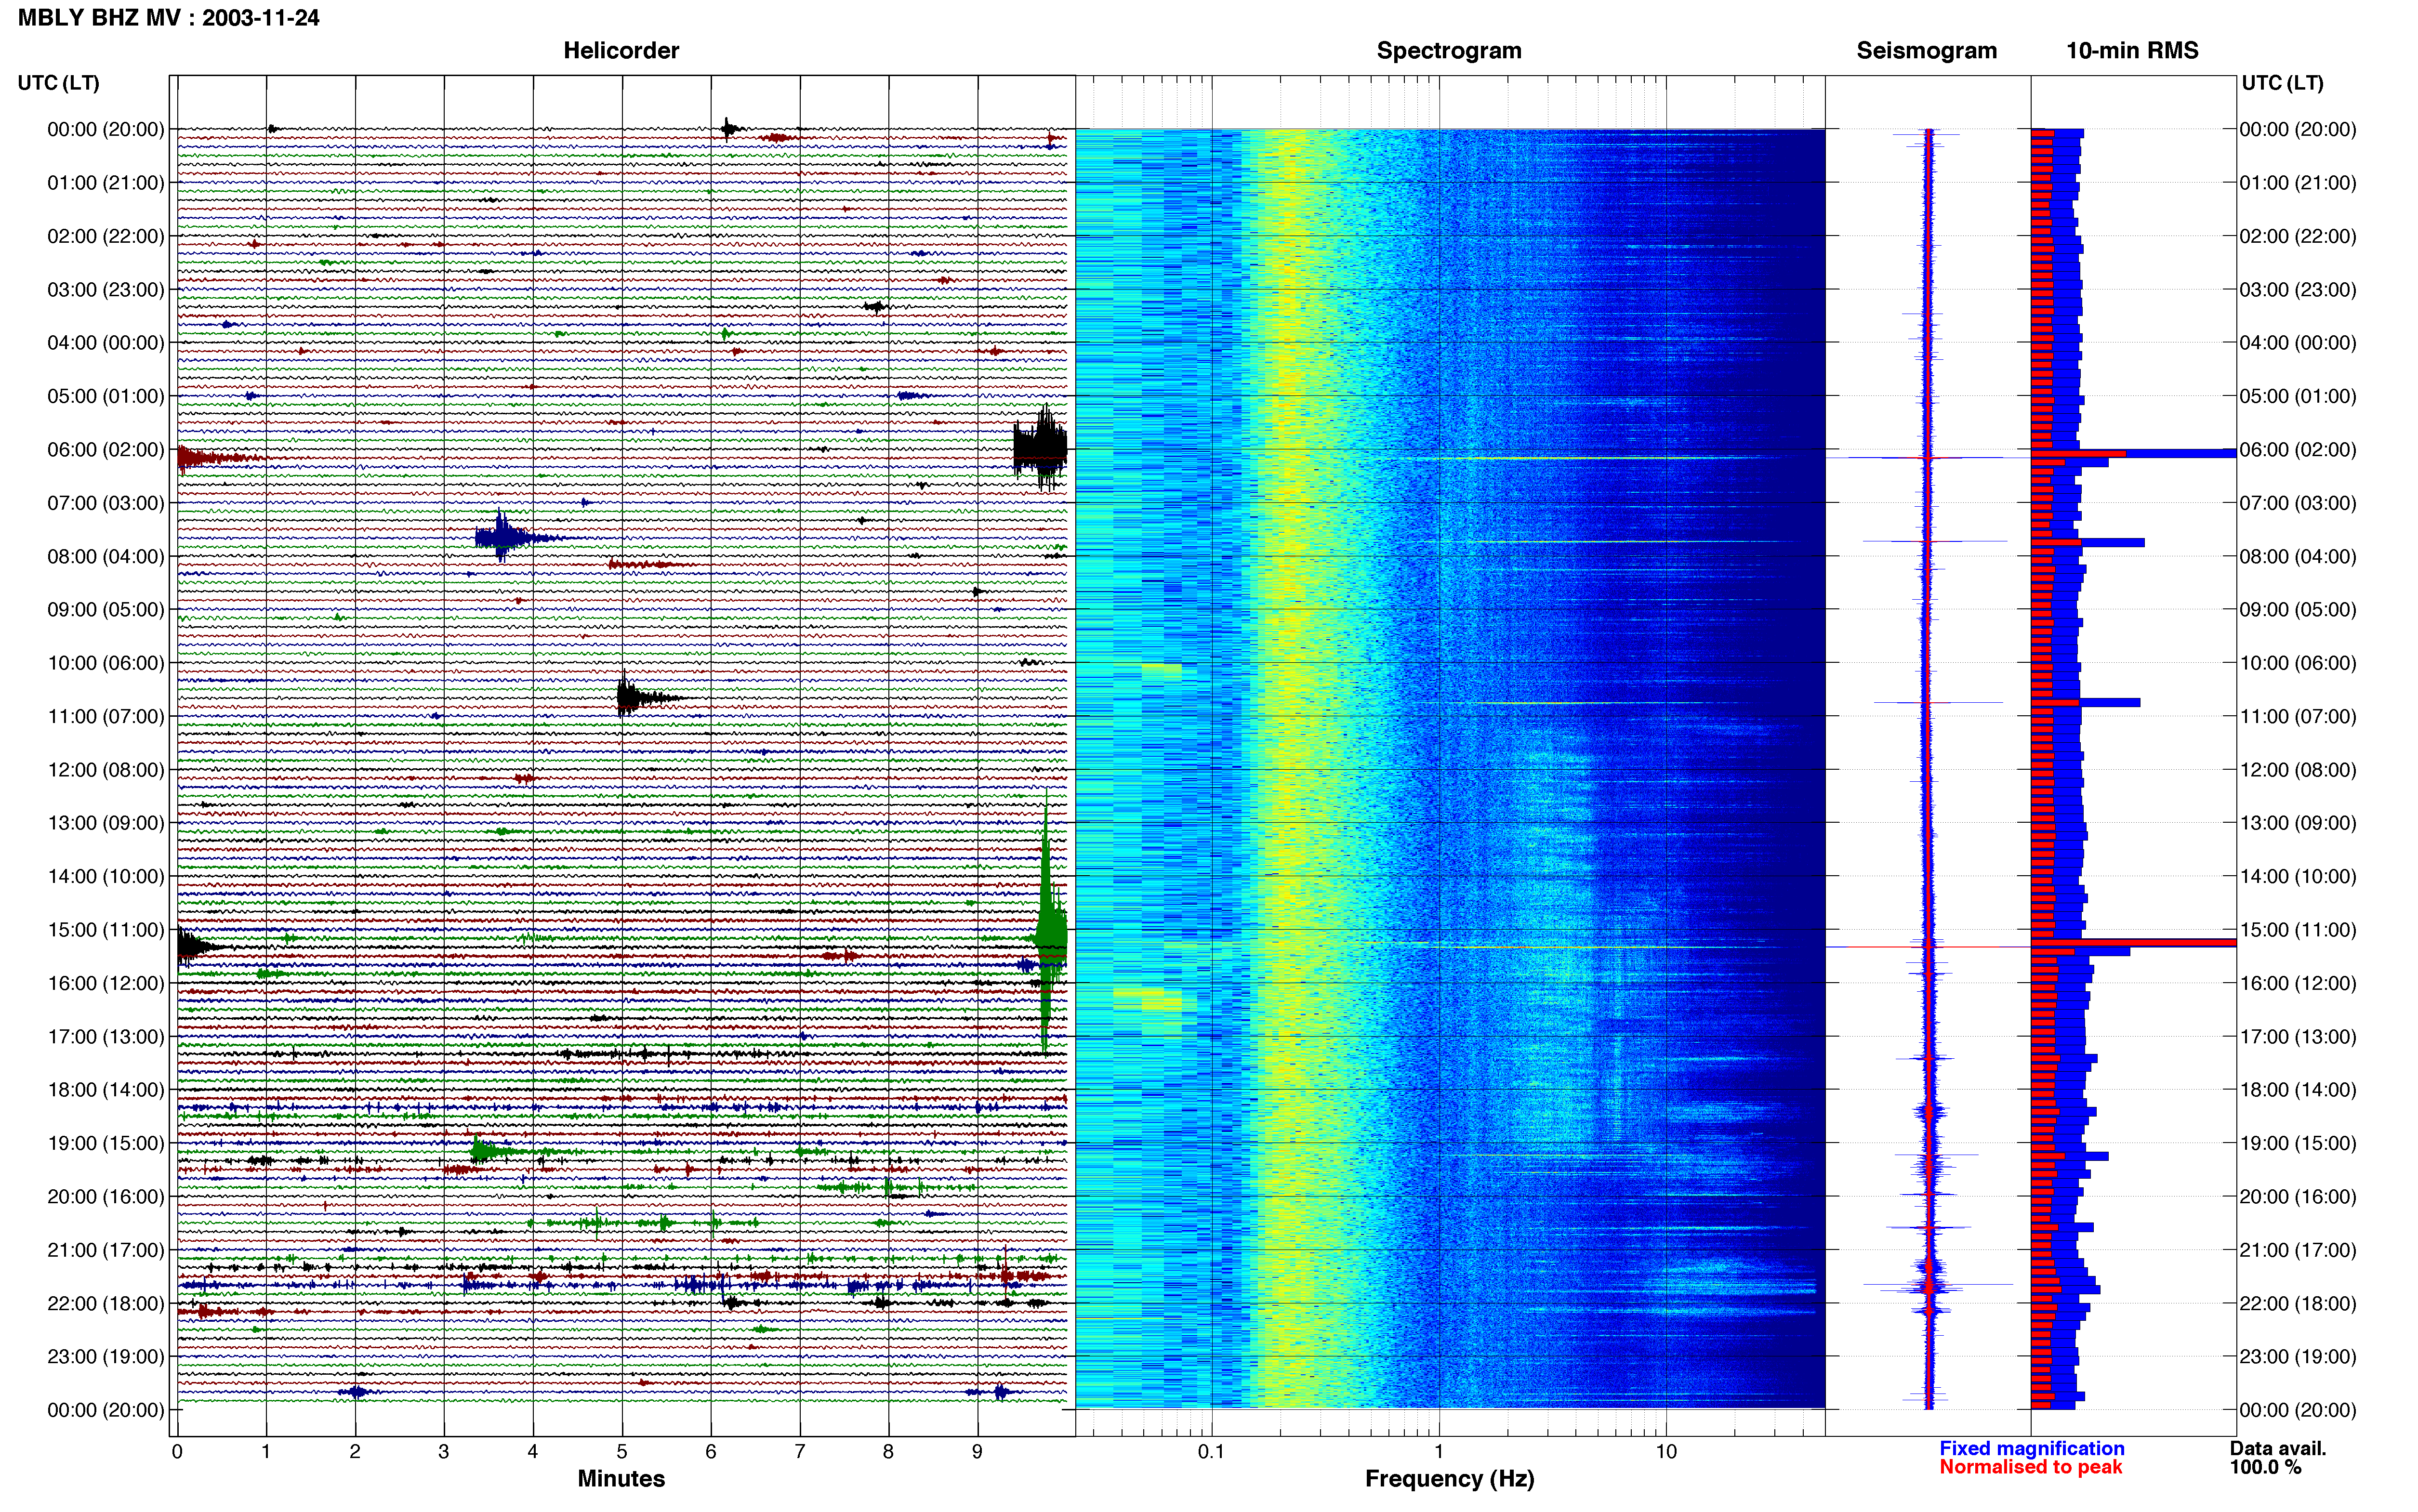The width and height of the screenshot is (2418, 1512).
Task: Click the left '08:00 (04:00)' time label
Action: [x=106, y=556]
